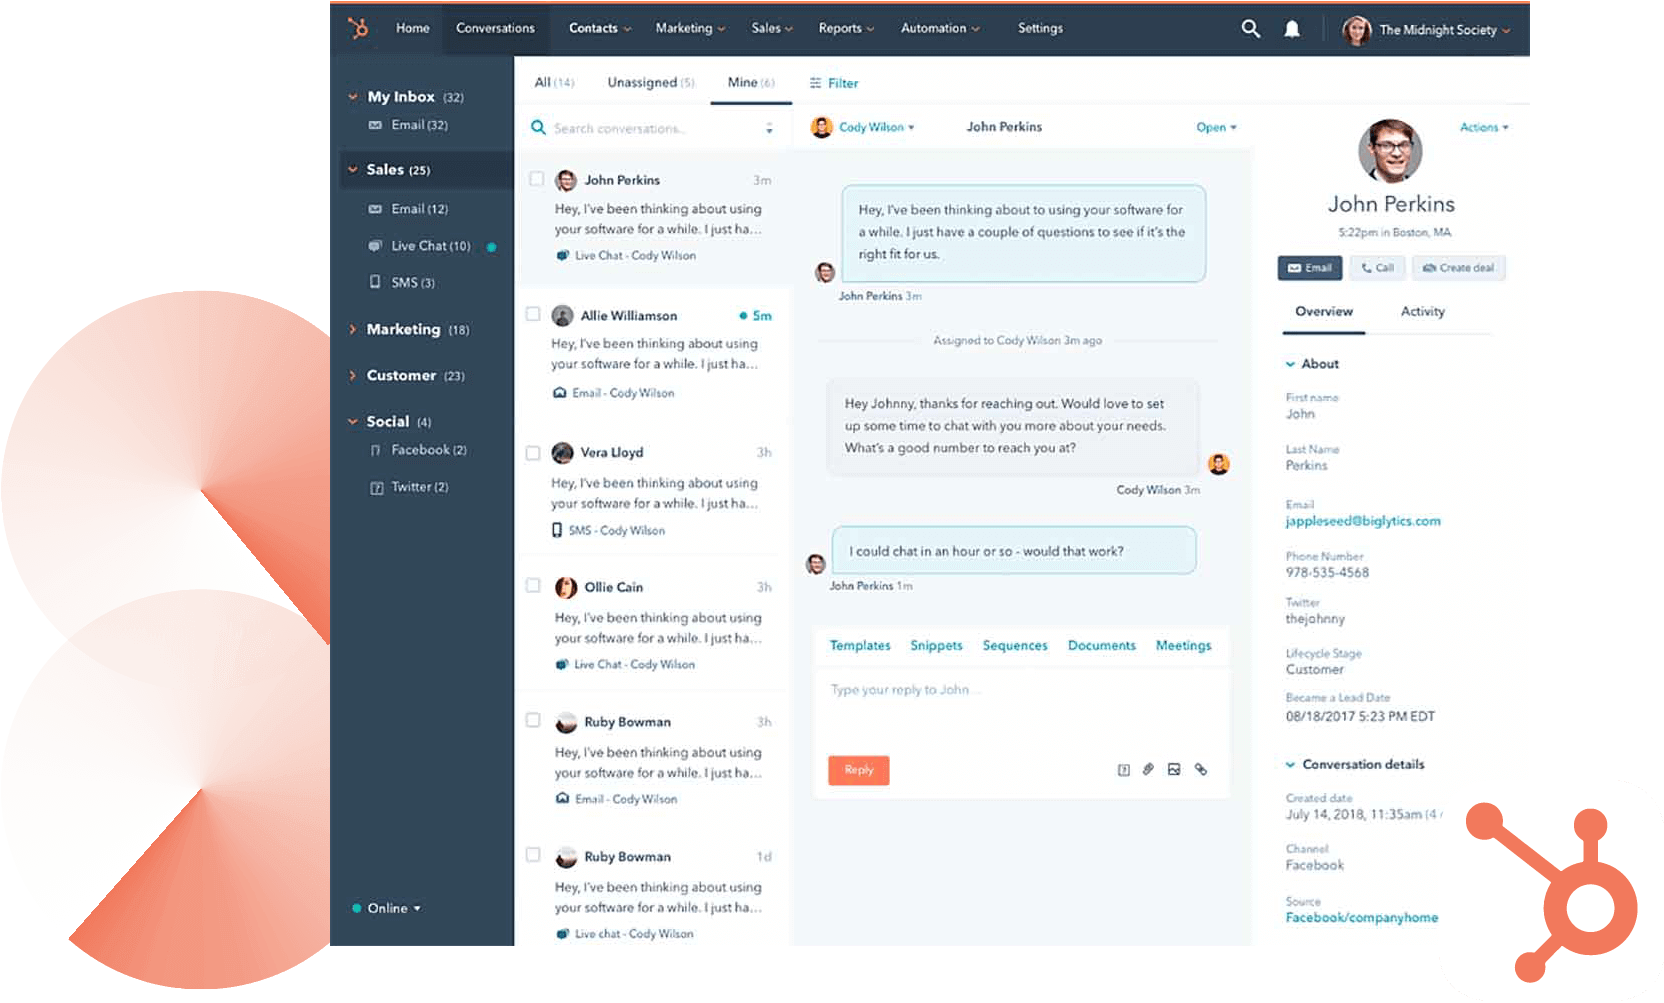Click the HubSpot sprocket logo in navbar

tap(358, 28)
